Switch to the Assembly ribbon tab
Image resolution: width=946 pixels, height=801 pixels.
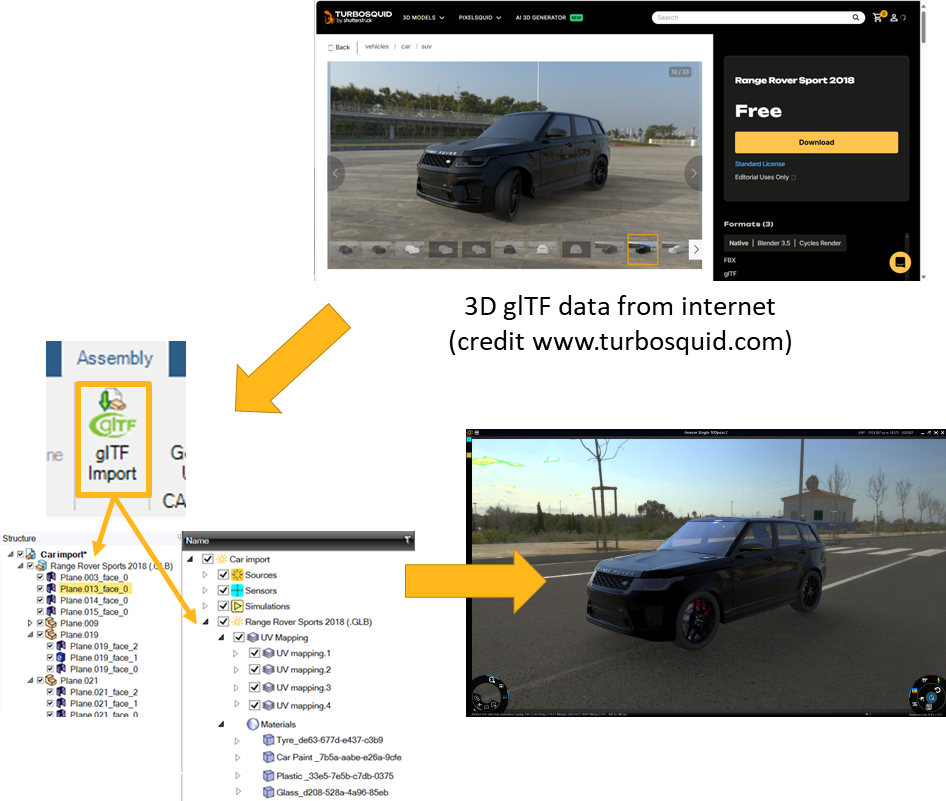coord(115,358)
